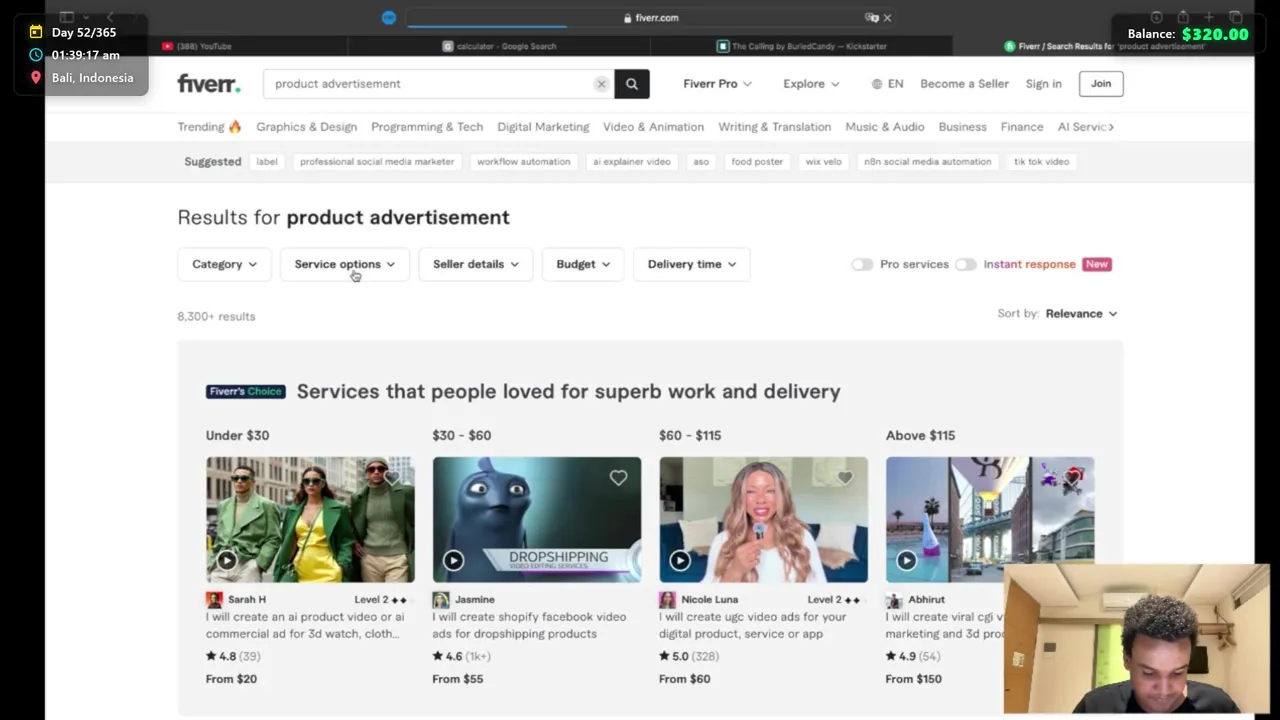Screen dimensions: 1280x720
Task: Open the Digital Marketing category
Action: coord(543,127)
